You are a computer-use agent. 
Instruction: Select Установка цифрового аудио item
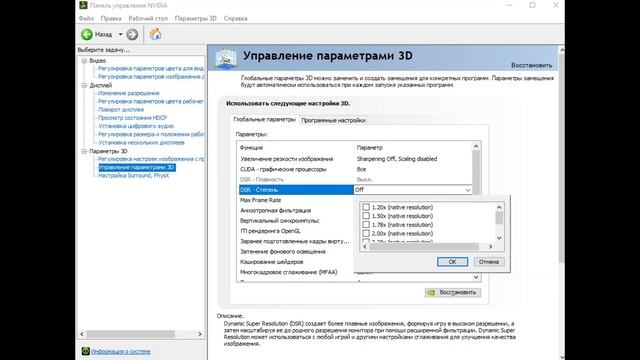(x=136, y=126)
